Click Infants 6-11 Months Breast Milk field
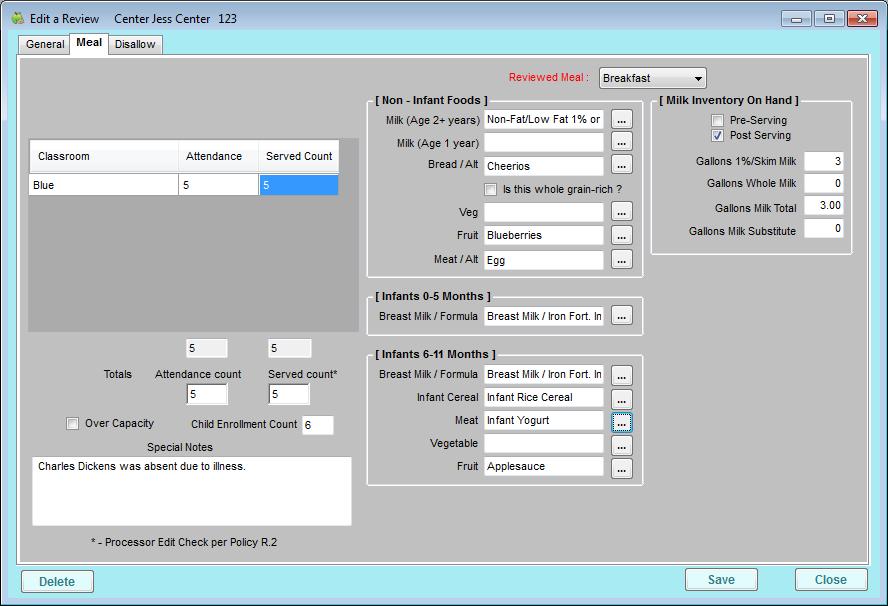The width and height of the screenshot is (888, 606). (x=544, y=374)
